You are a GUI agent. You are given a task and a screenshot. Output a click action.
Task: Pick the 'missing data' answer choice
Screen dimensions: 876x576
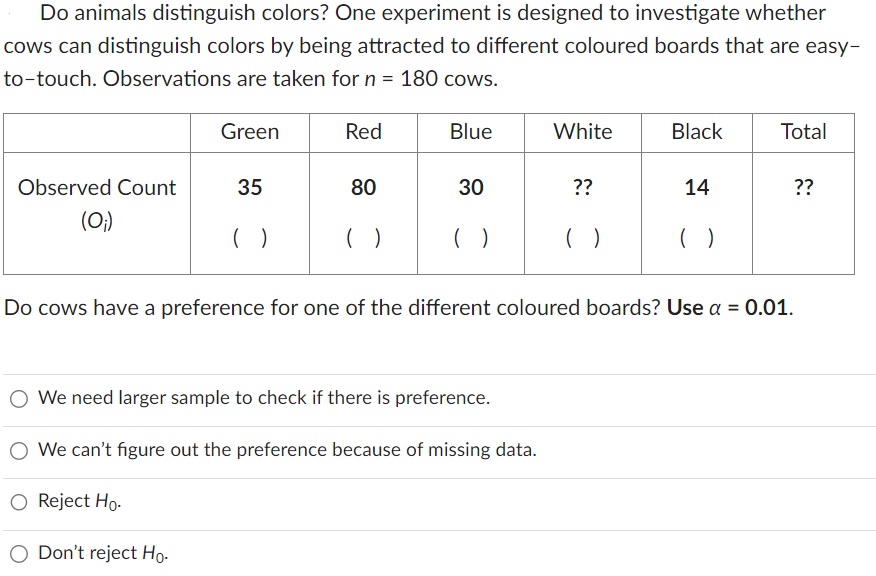(x=18, y=449)
